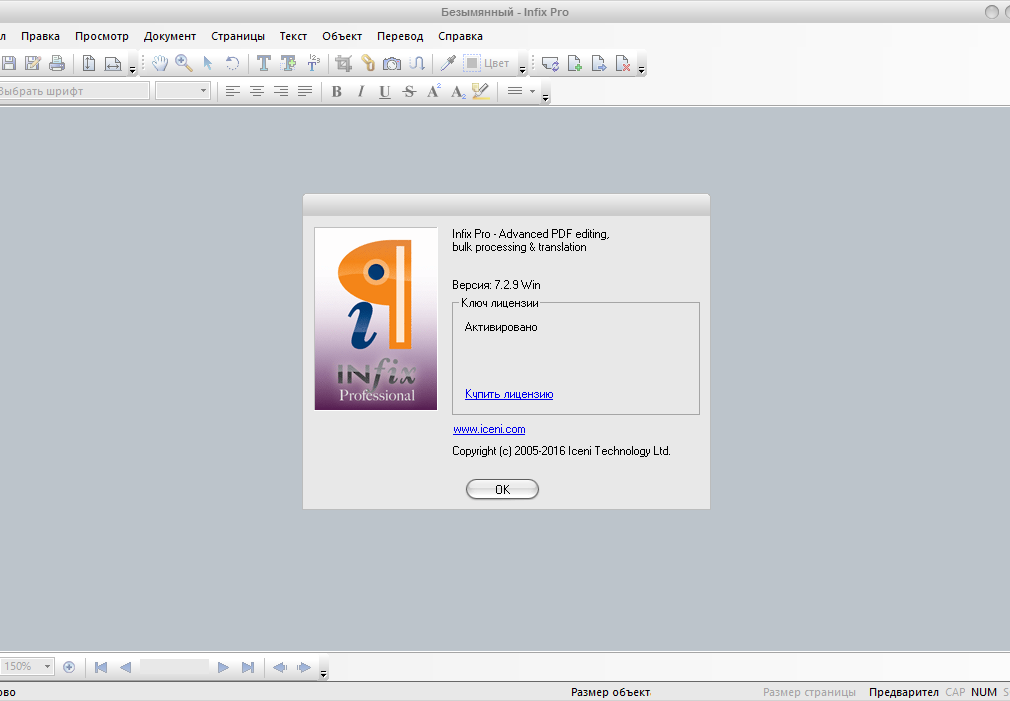Open the Перевод menu

tap(400, 36)
